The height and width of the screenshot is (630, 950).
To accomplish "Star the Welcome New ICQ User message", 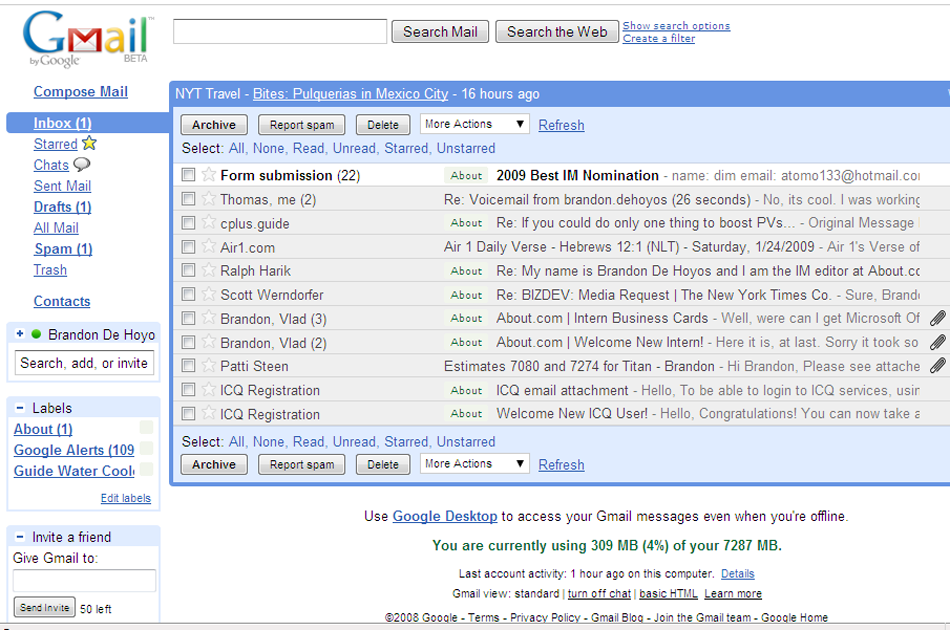I will point(208,414).
